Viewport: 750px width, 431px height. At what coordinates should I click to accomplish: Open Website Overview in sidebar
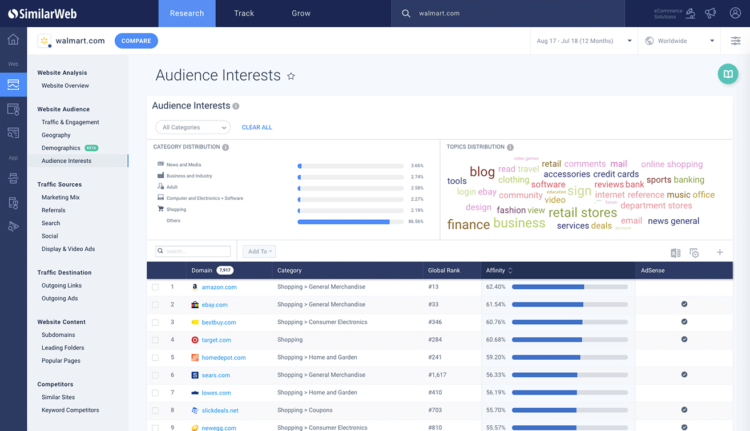click(65, 86)
